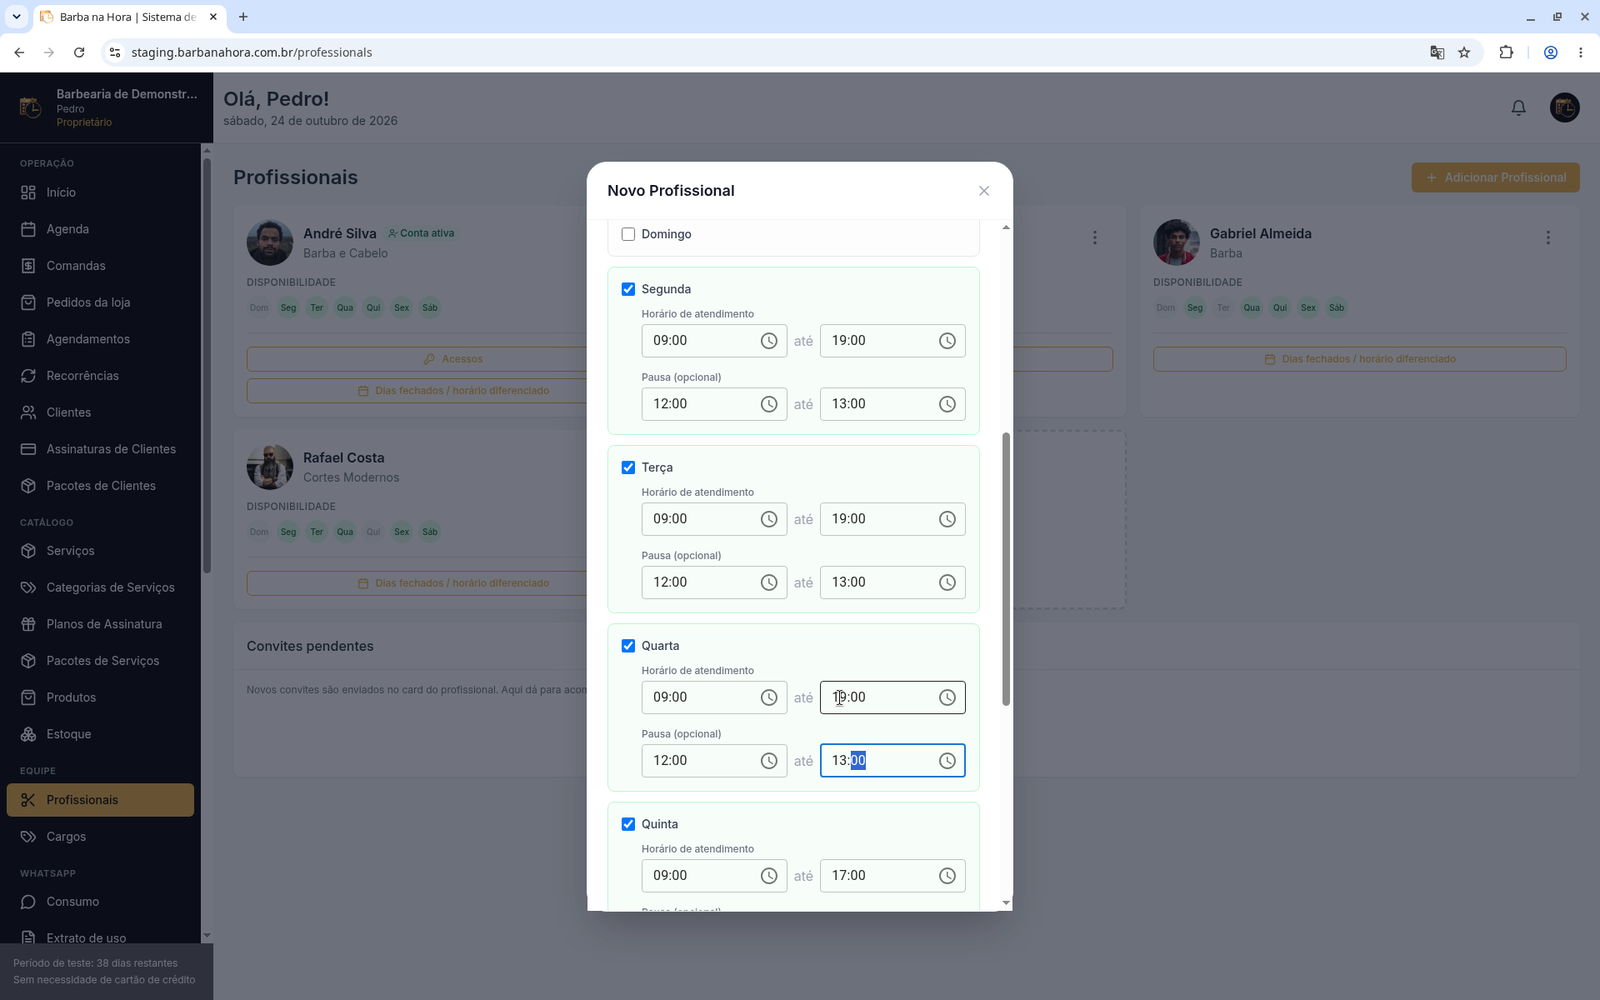Screen dimensions: 1600x1000
Task: Click André Silva's profile photo
Action: 270,243
